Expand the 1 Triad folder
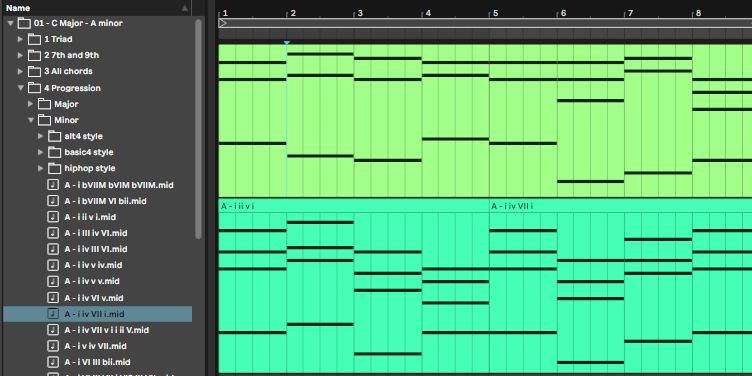The image size is (752, 376). click(x=20, y=39)
